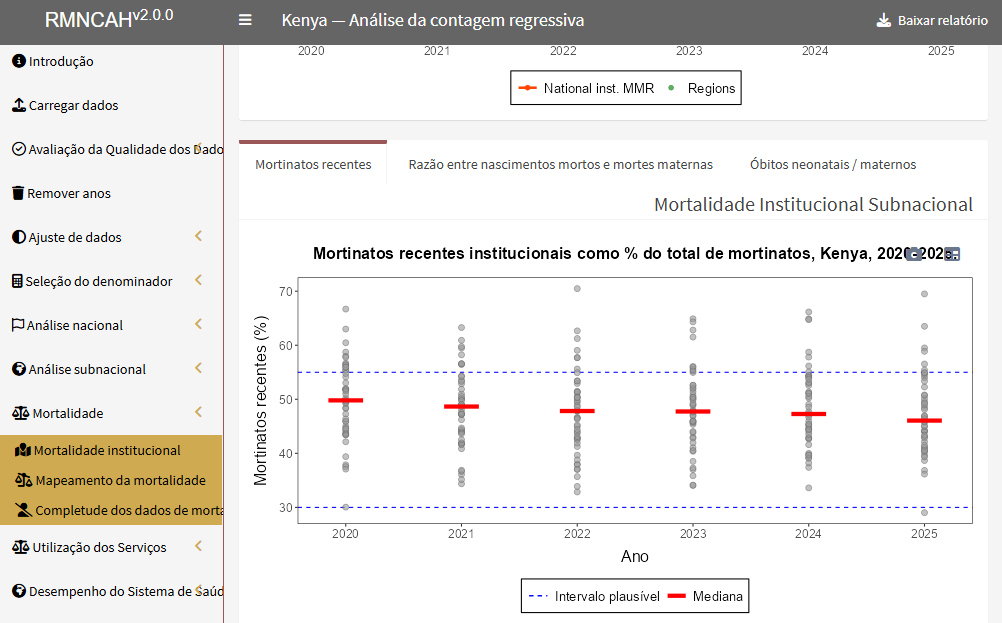This screenshot has width=1002, height=623.
Task: Click the Ajuste de dados label
Action: pos(75,237)
